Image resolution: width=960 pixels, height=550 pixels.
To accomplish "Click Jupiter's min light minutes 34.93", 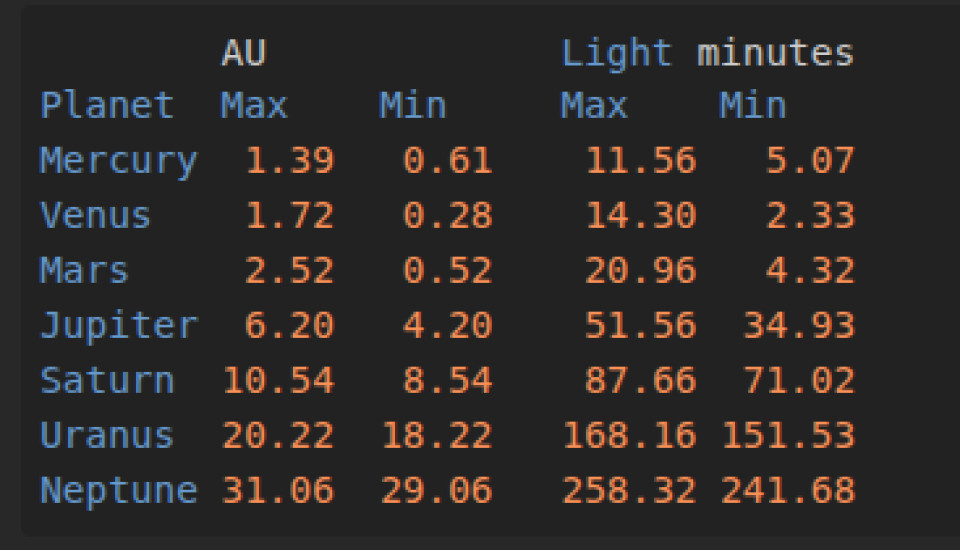I will pos(799,326).
